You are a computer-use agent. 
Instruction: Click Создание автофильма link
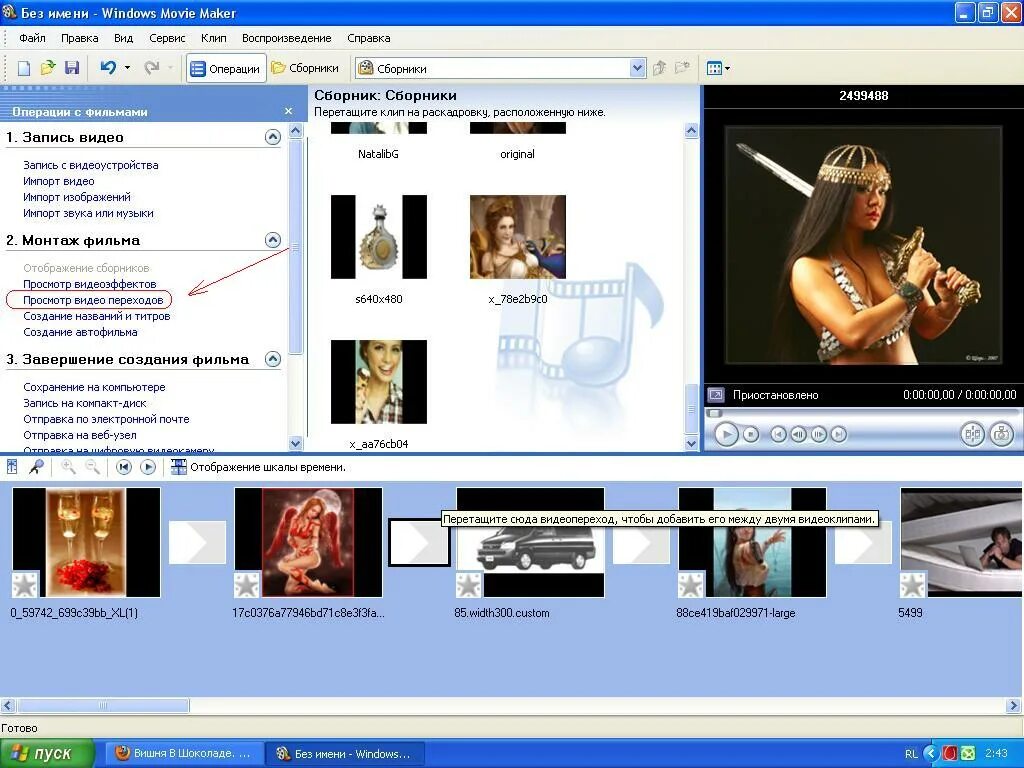[80, 332]
